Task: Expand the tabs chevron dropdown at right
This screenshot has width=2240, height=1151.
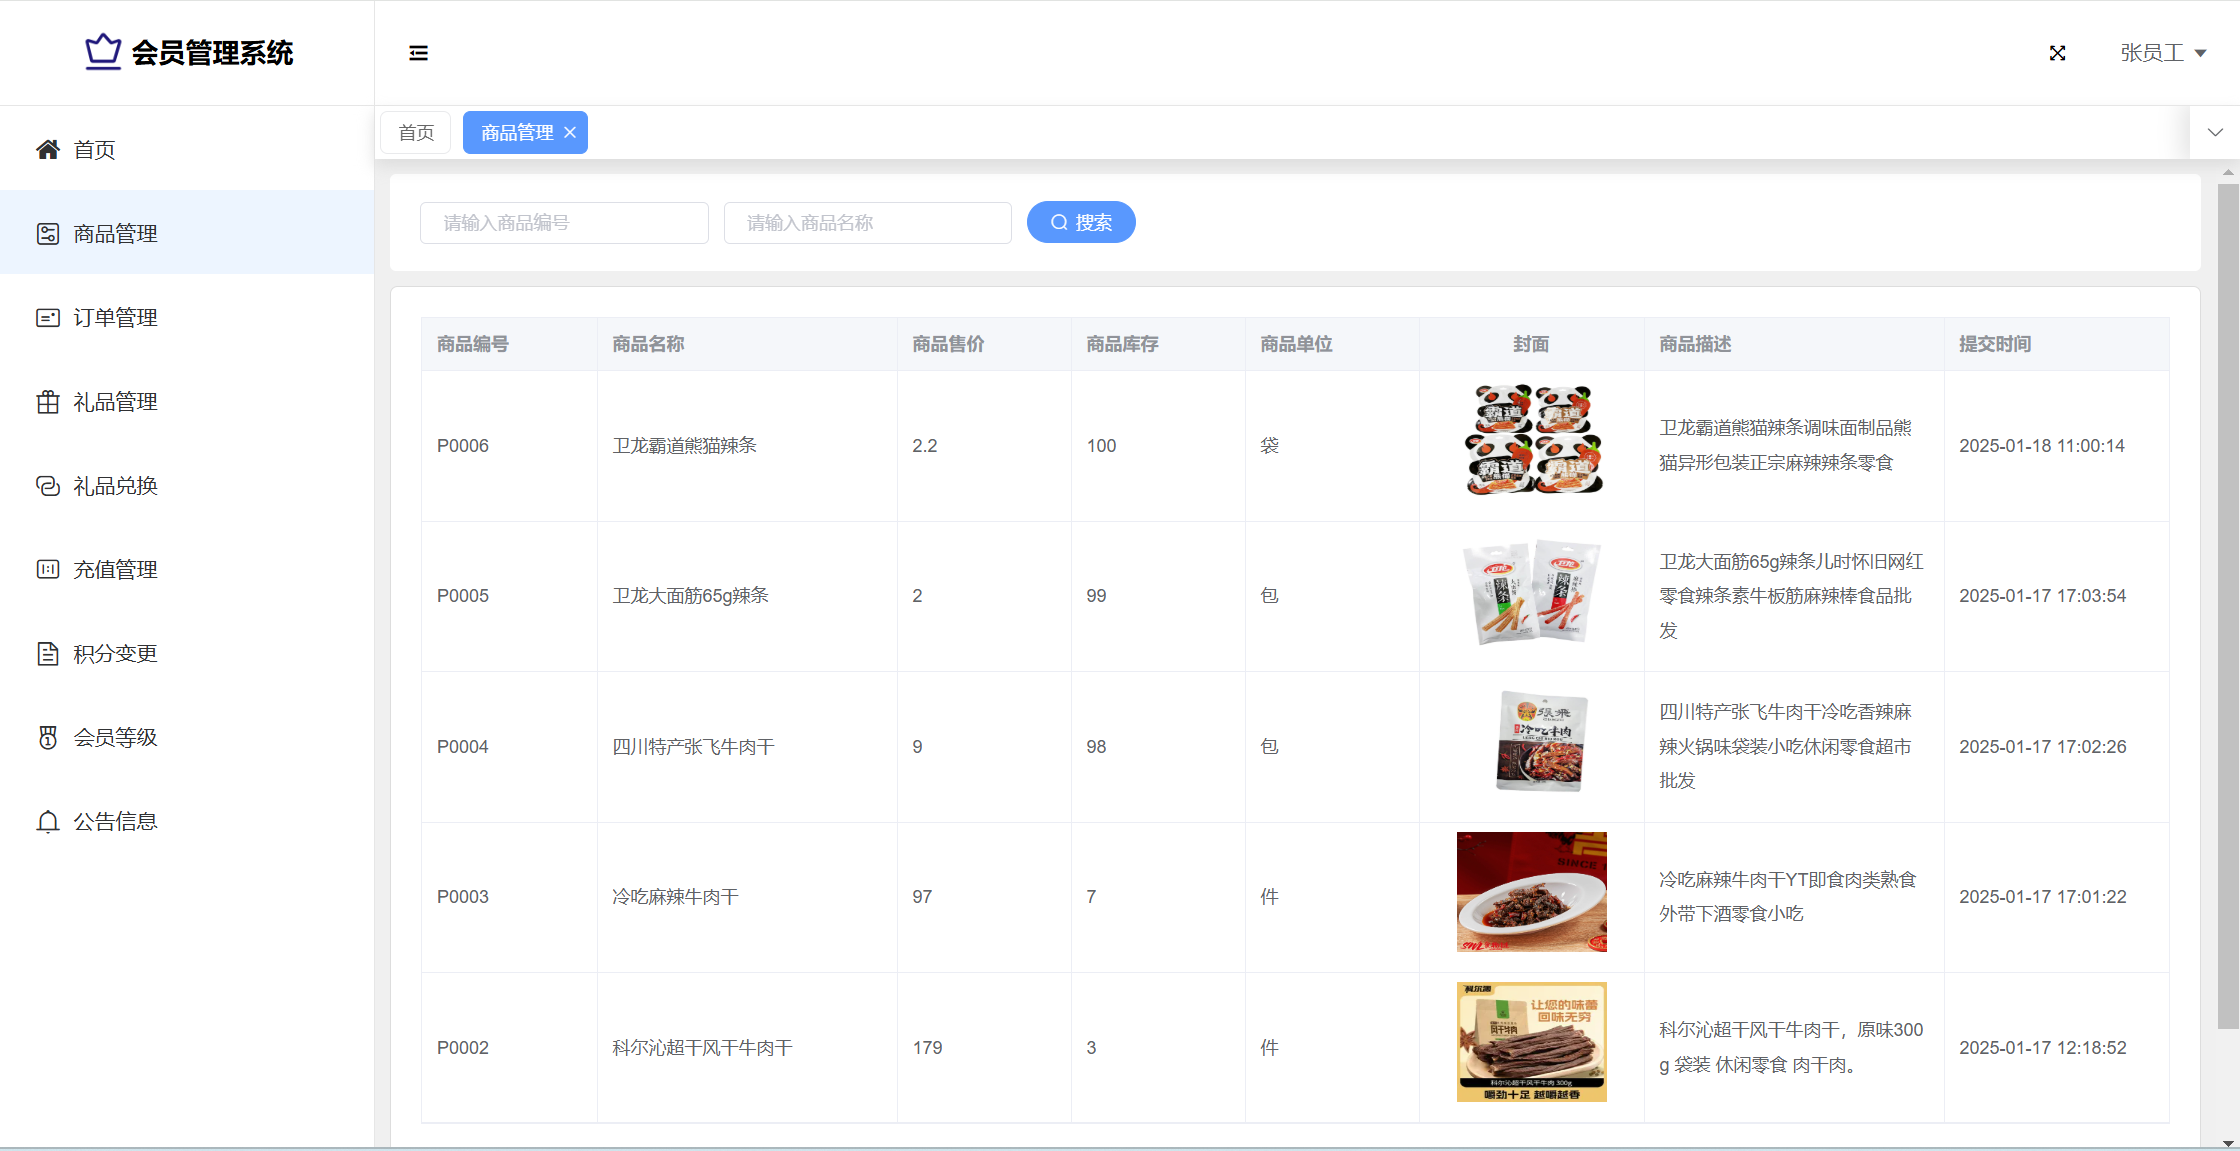Action: click(x=2215, y=132)
